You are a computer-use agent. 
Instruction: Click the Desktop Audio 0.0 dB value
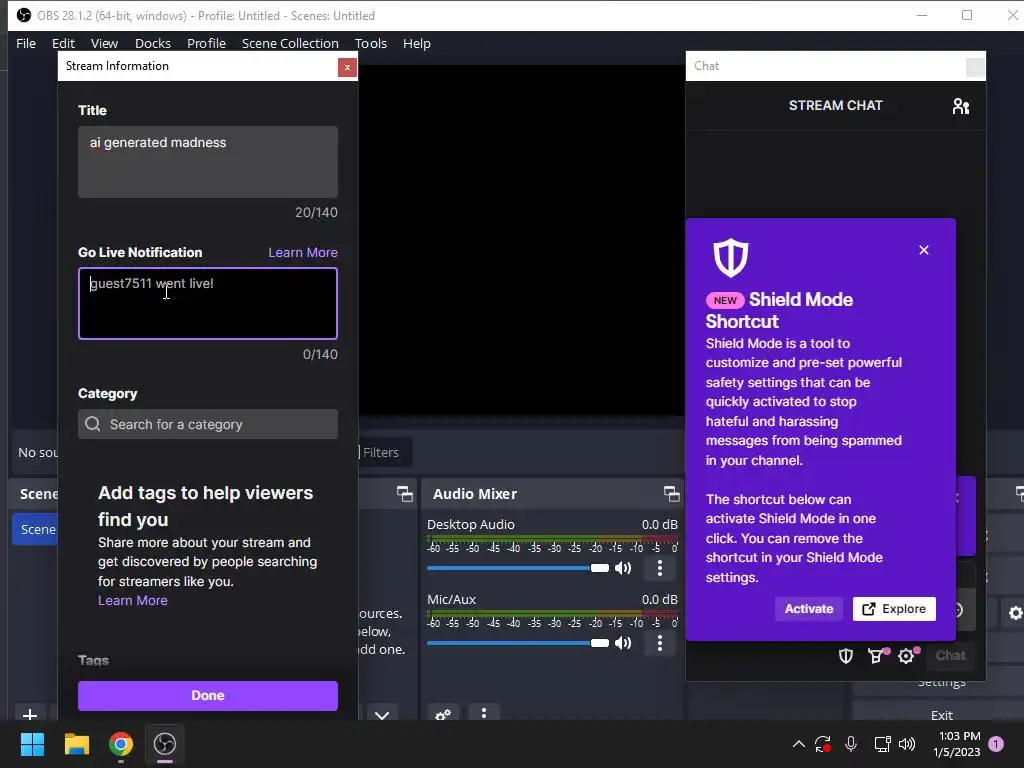[x=660, y=525]
